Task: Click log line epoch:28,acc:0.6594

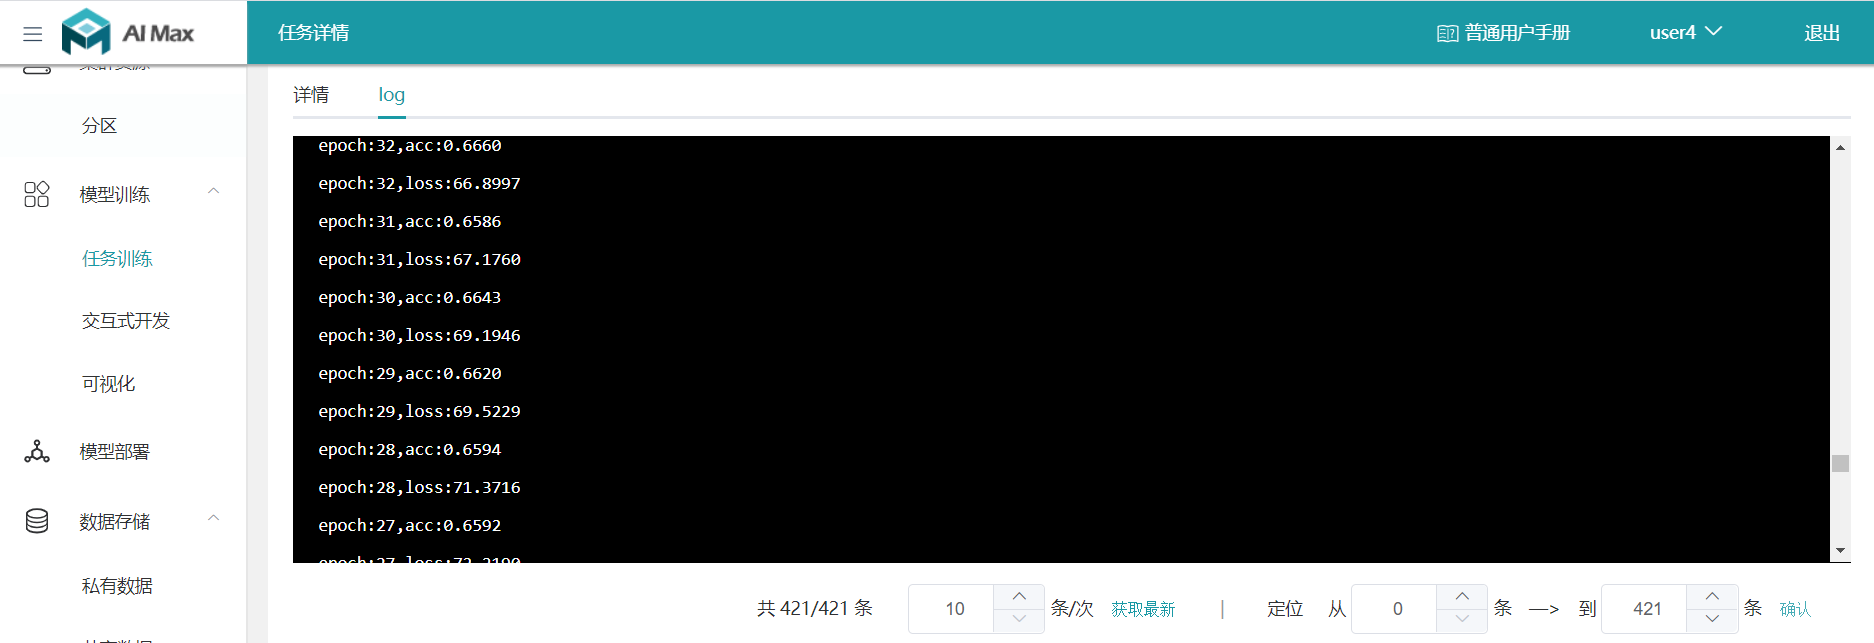Action: click(410, 450)
